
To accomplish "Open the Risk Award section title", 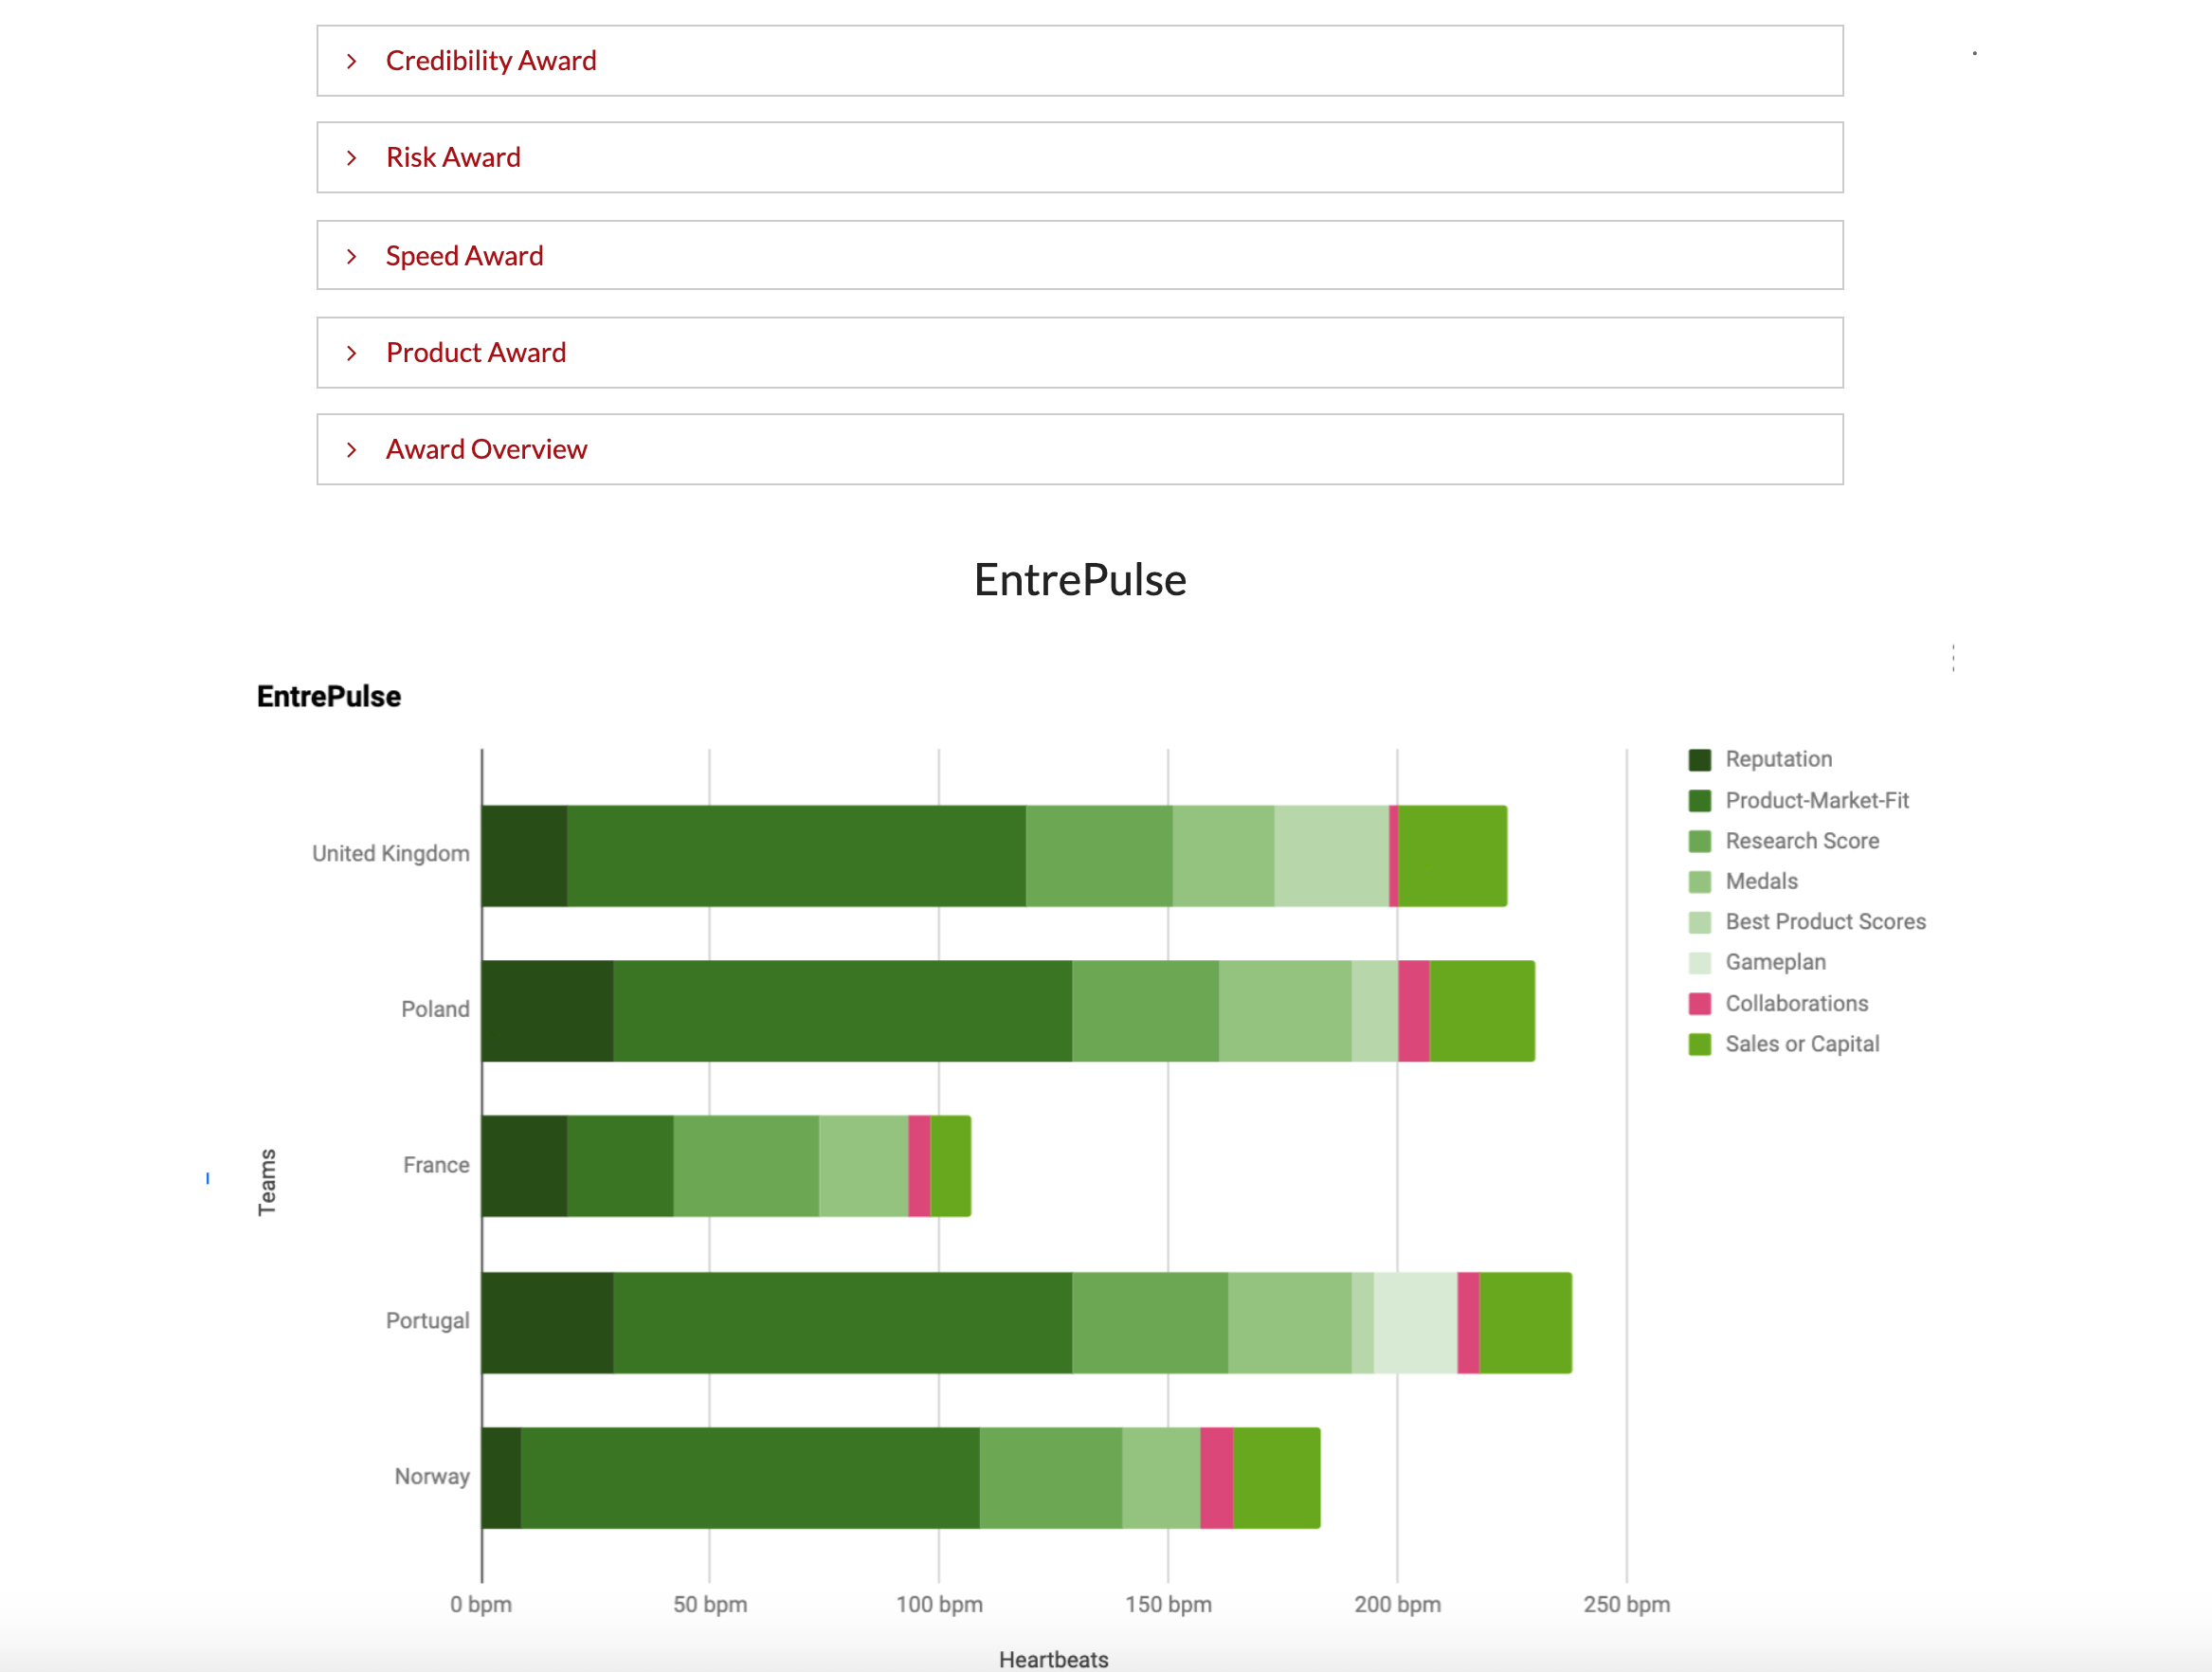I will tap(453, 158).
